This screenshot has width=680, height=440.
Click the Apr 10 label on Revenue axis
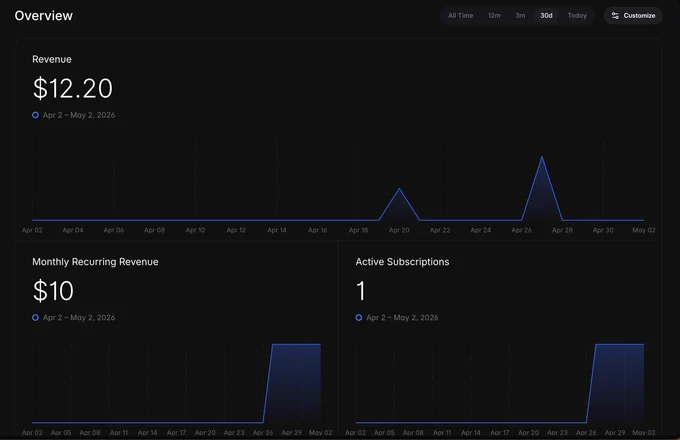pyautogui.click(x=195, y=230)
